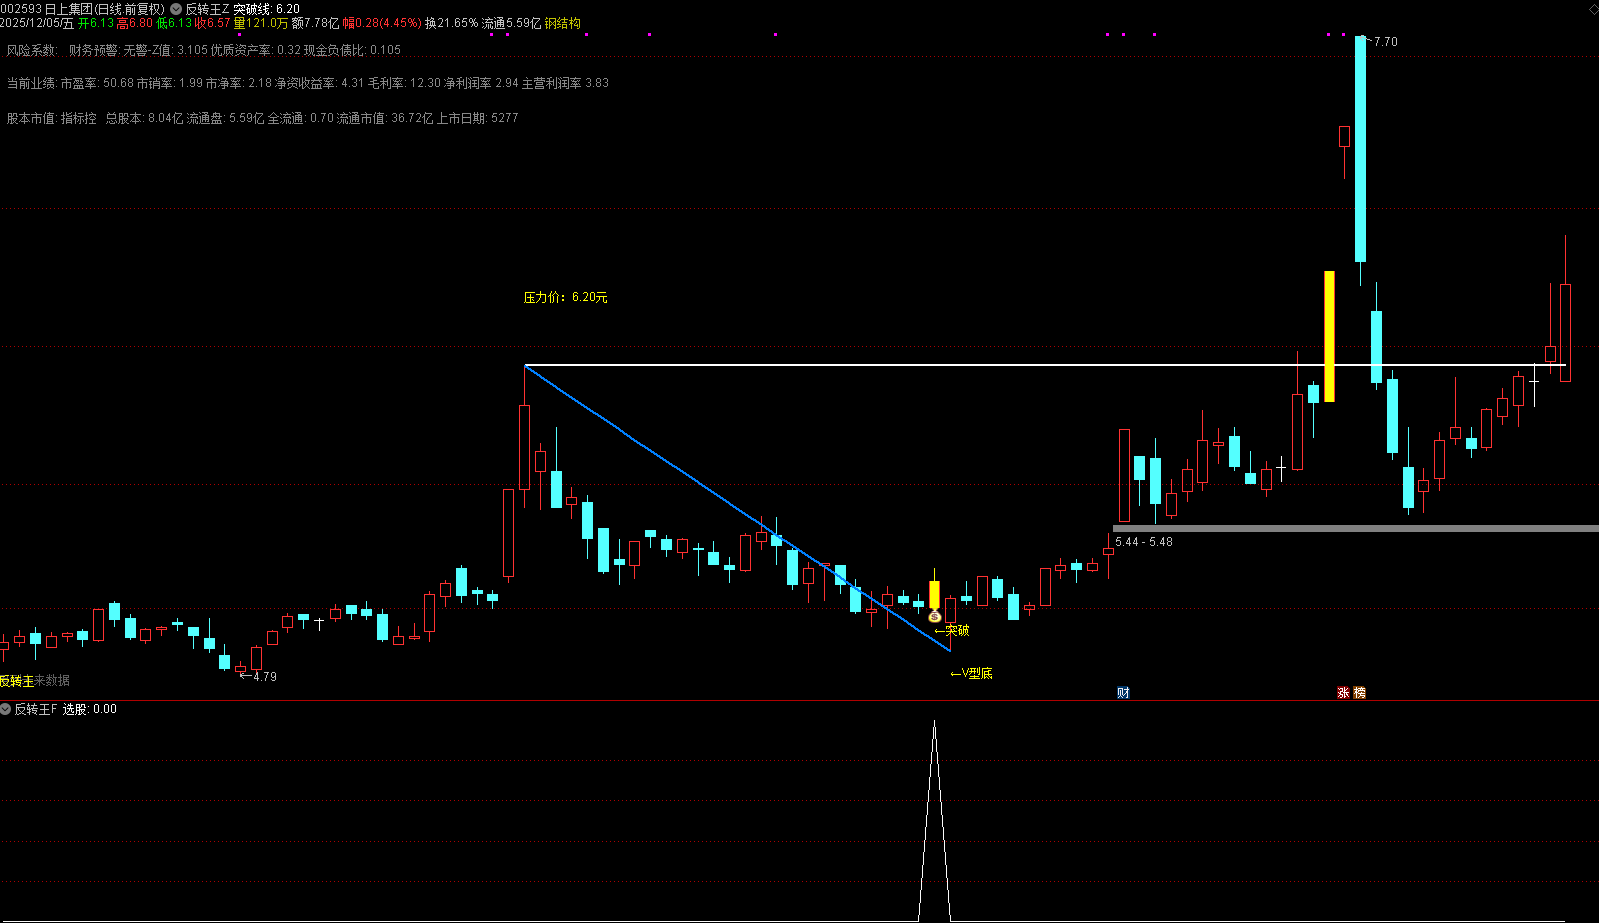Click the 毛利率: 12.30 value
The height and width of the screenshot is (923, 1599).
[x=404, y=83]
